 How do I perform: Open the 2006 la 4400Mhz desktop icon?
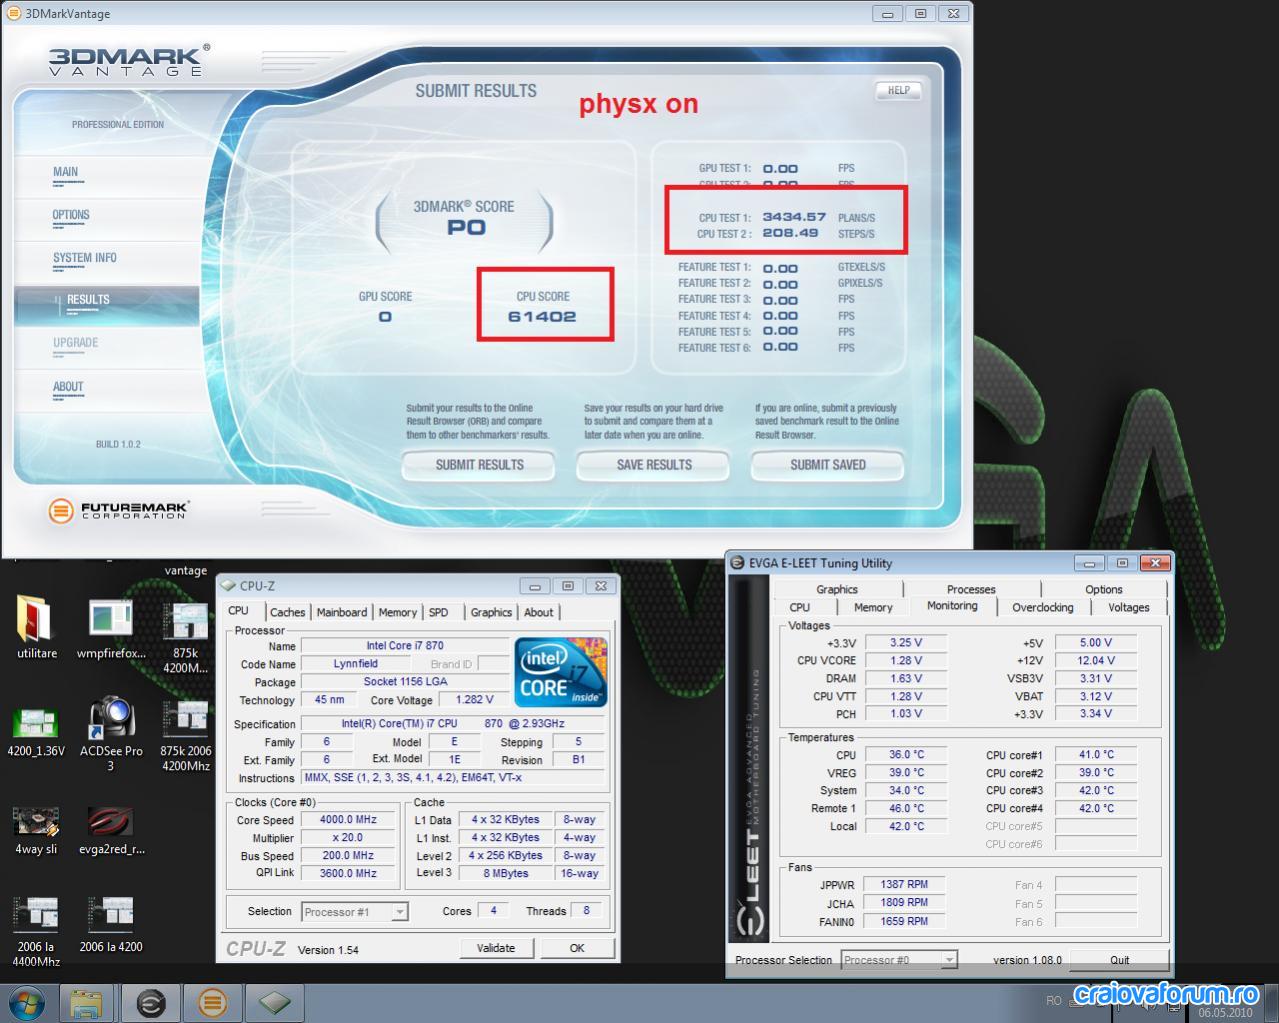pos(36,931)
